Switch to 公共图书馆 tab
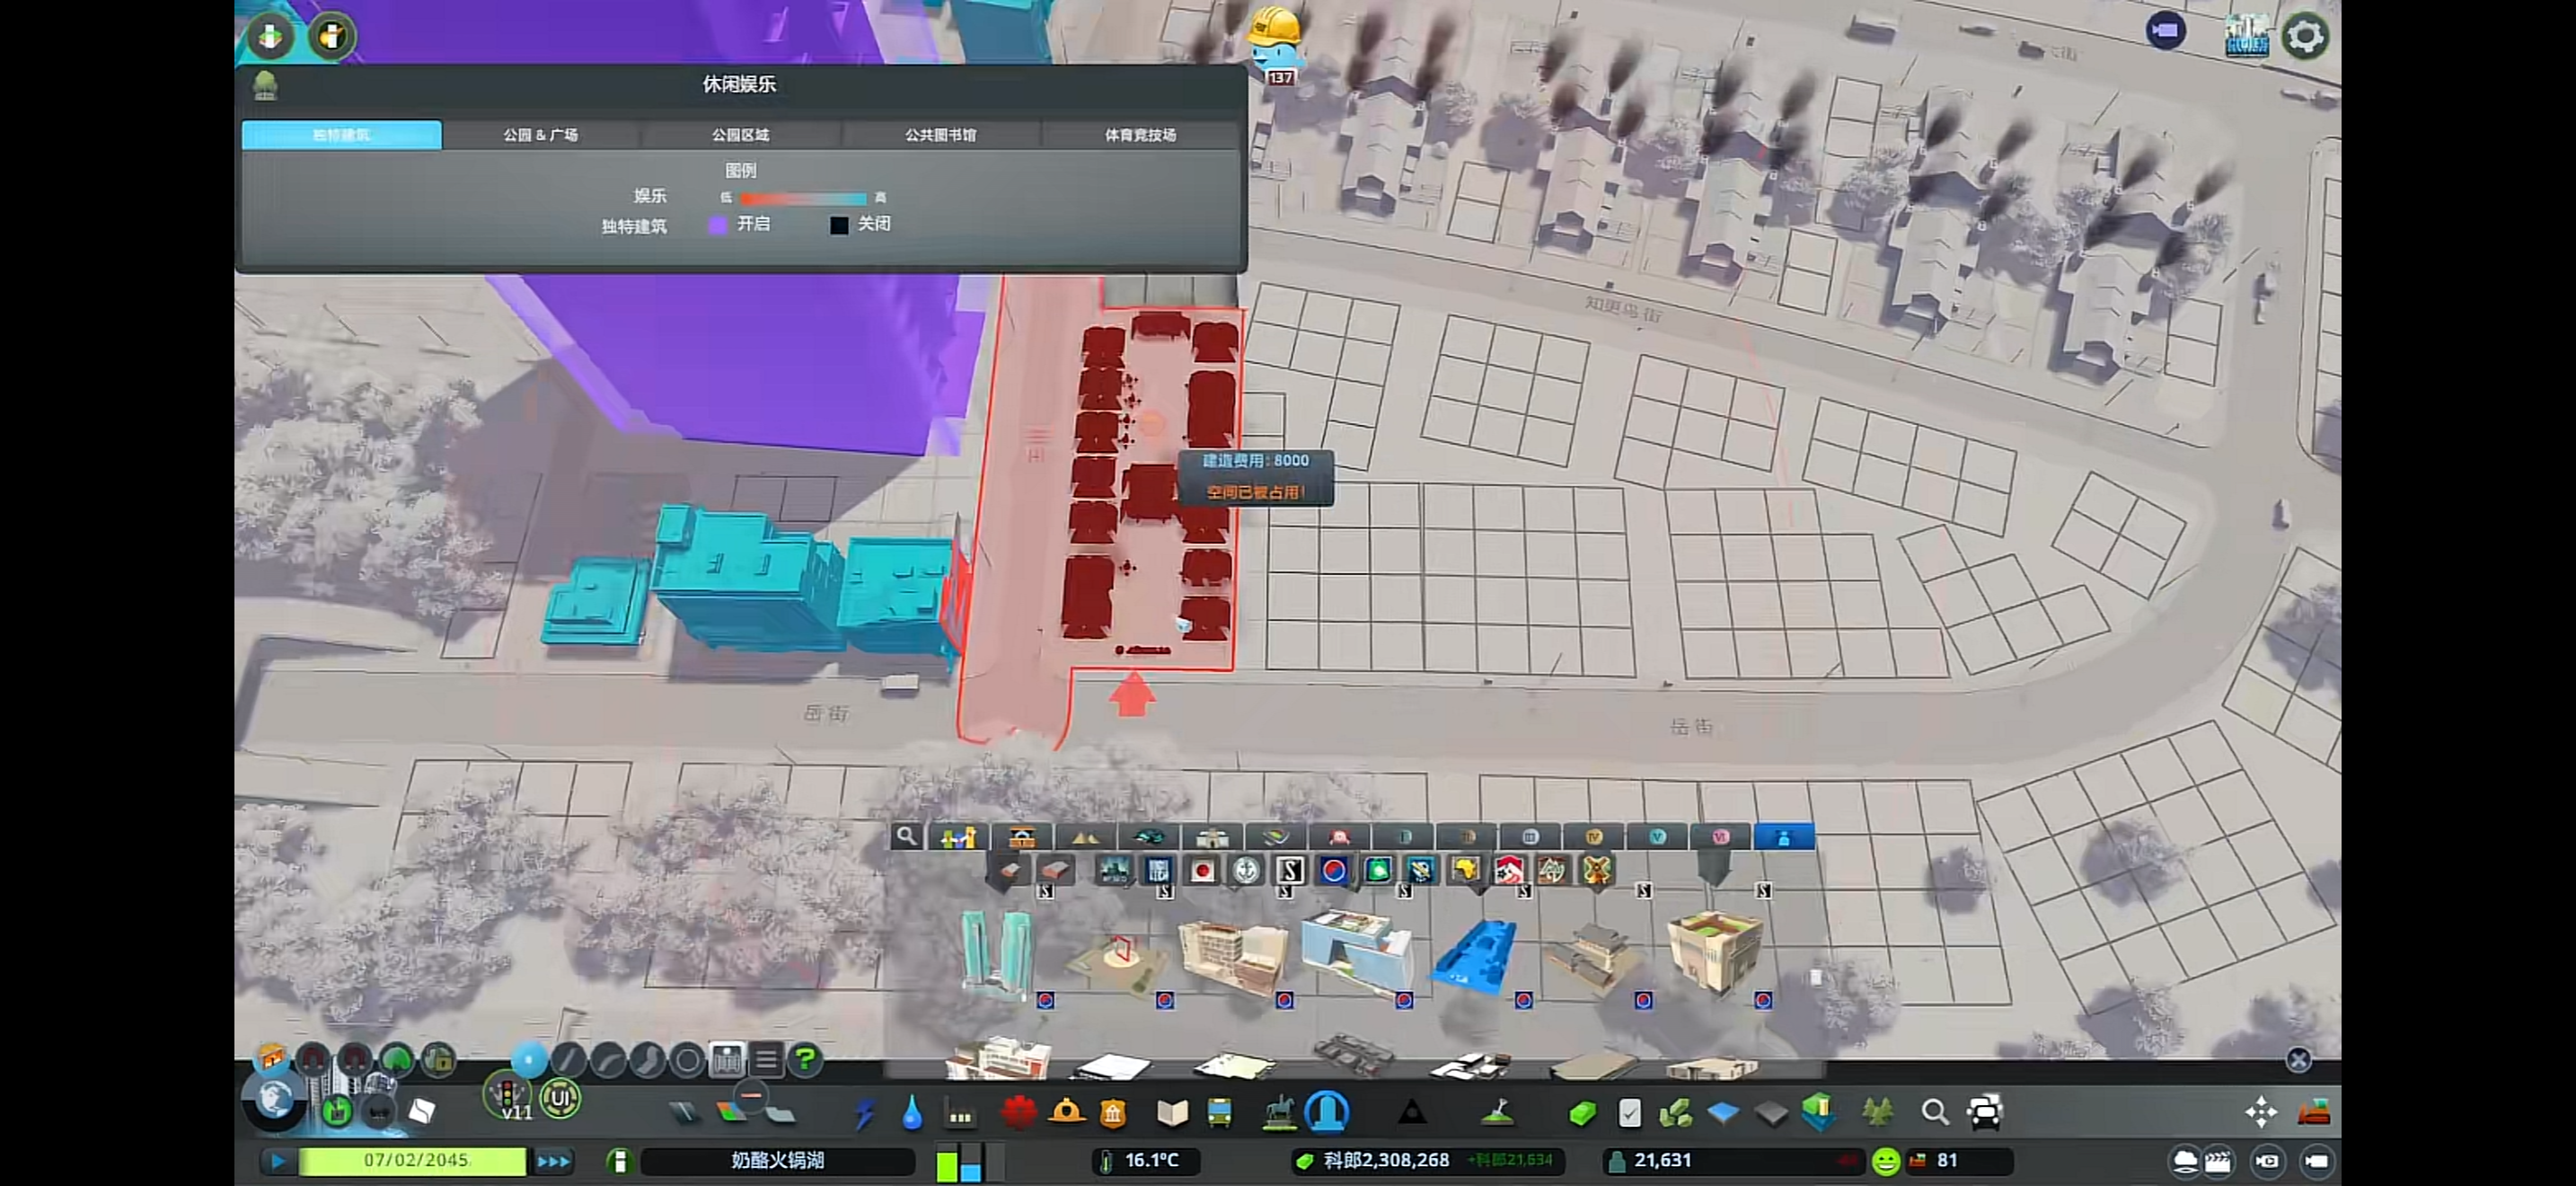 coord(940,135)
